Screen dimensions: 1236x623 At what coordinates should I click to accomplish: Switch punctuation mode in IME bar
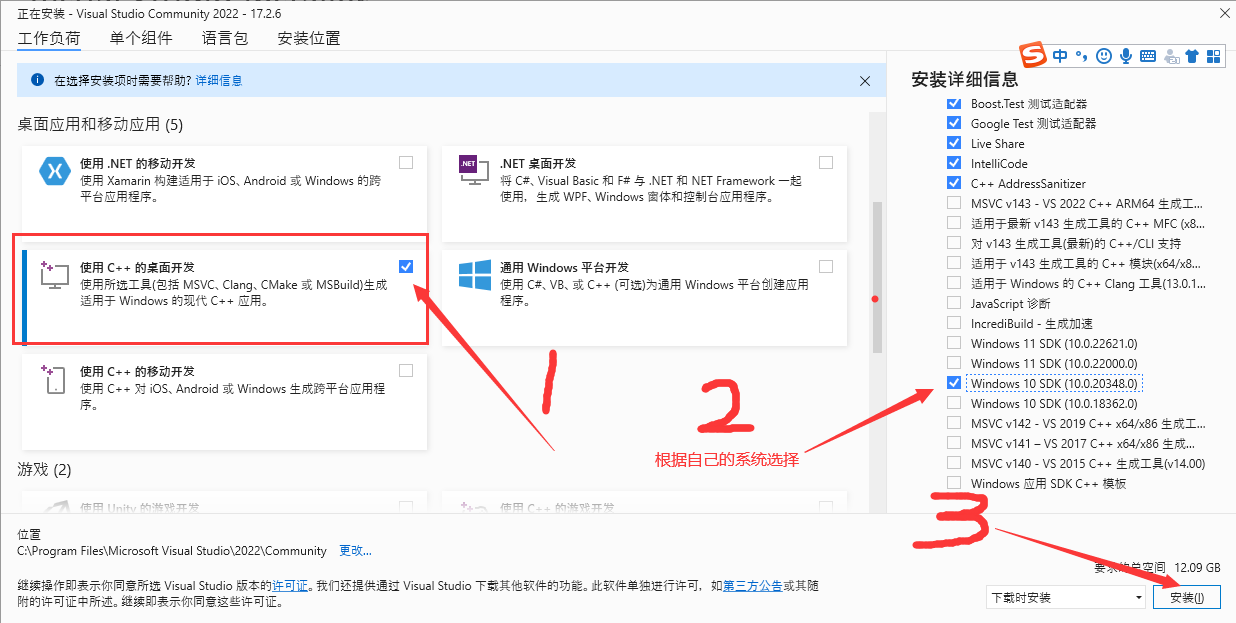point(1082,56)
